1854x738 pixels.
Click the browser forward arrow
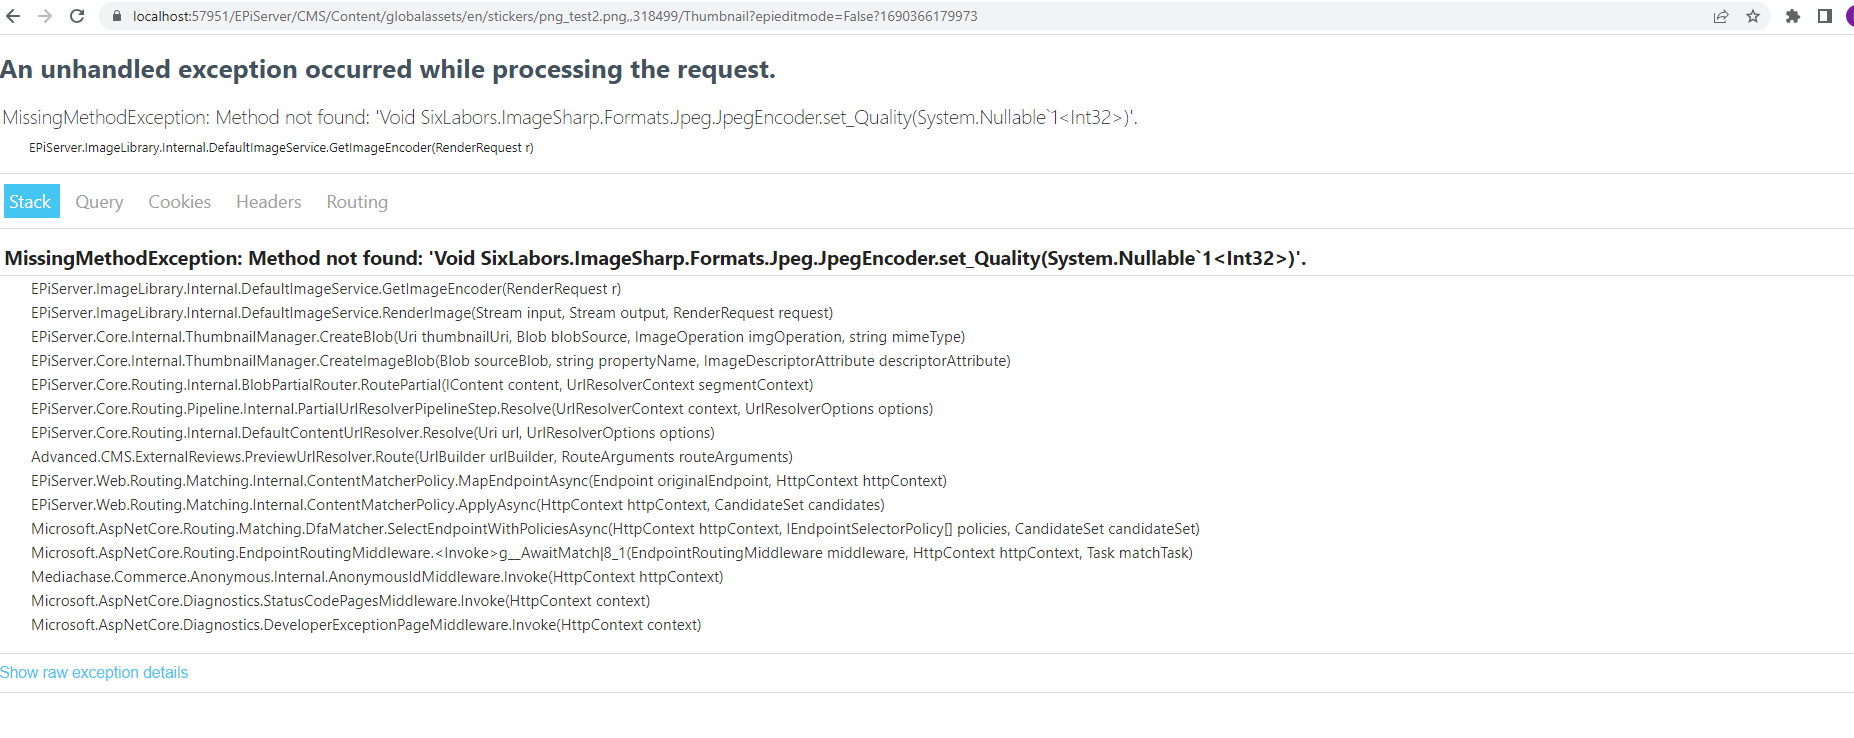(x=45, y=16)
